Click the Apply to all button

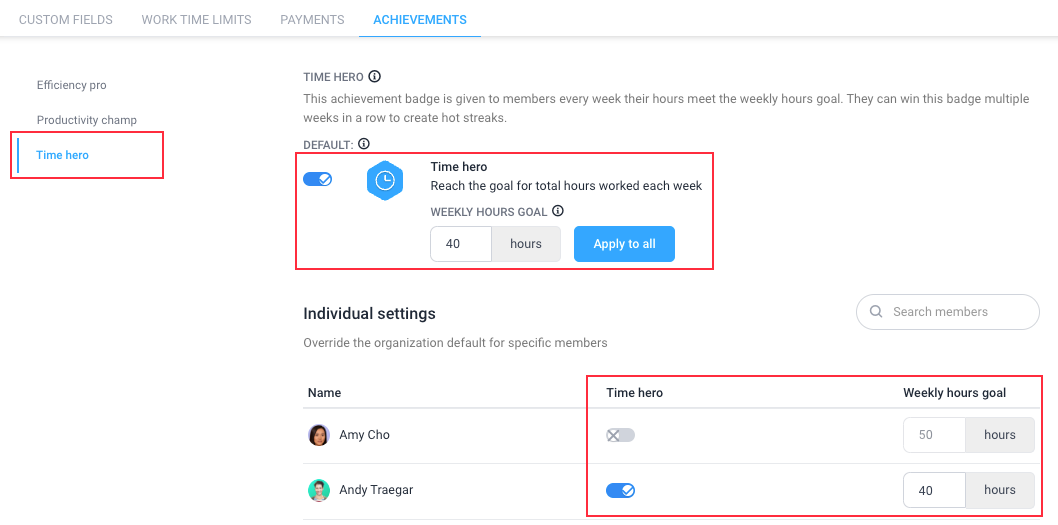point(624,244)
